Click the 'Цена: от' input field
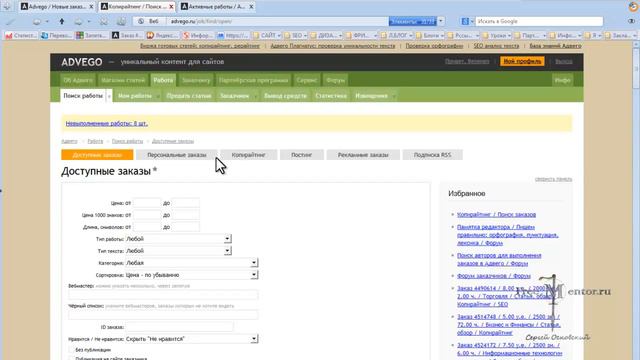 [147, 203]
